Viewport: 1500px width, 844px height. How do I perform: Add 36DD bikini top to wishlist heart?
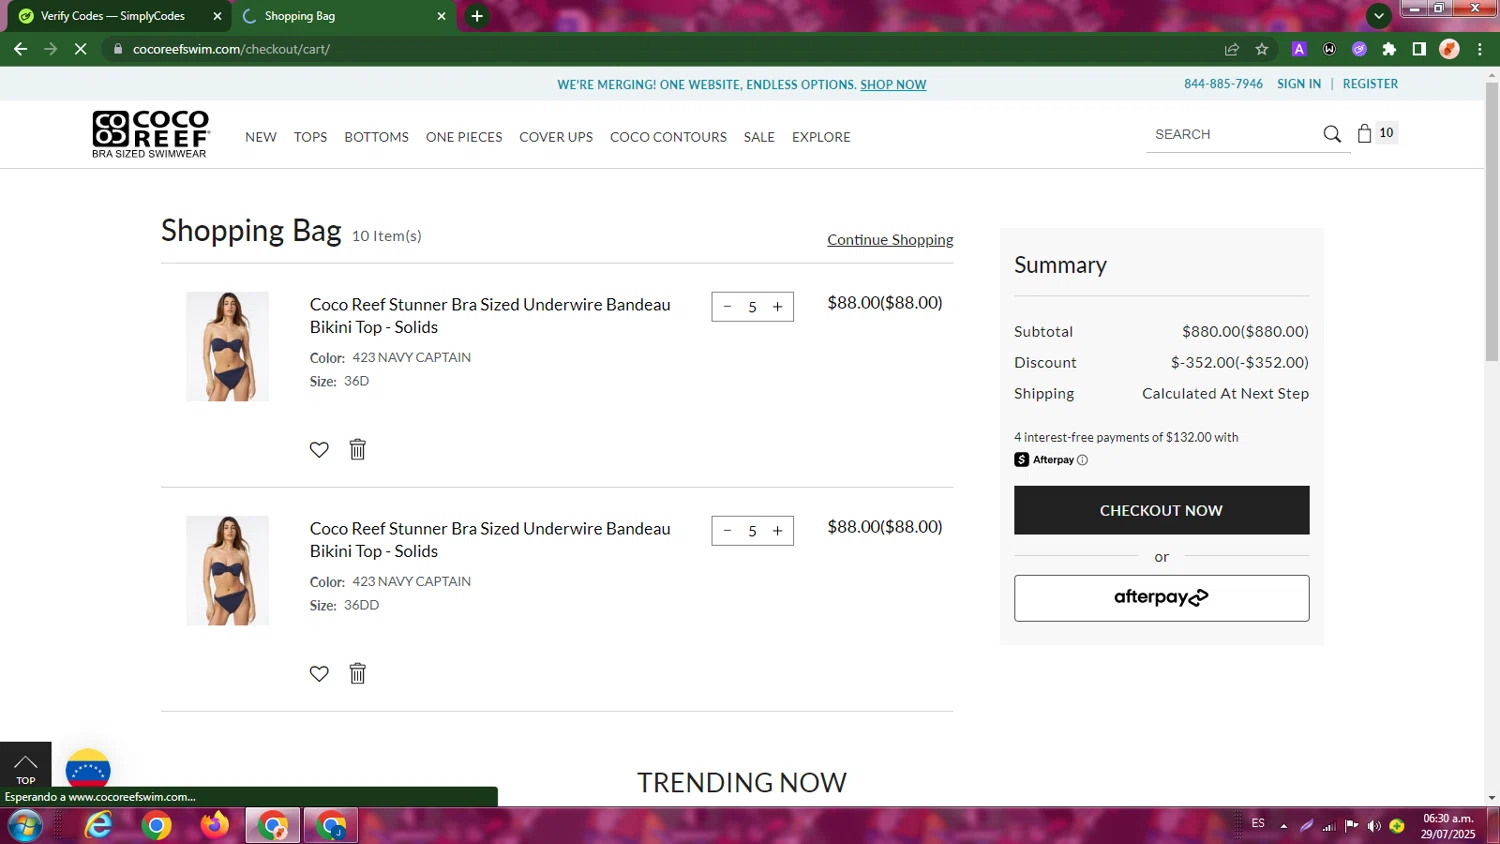(319, 674)
